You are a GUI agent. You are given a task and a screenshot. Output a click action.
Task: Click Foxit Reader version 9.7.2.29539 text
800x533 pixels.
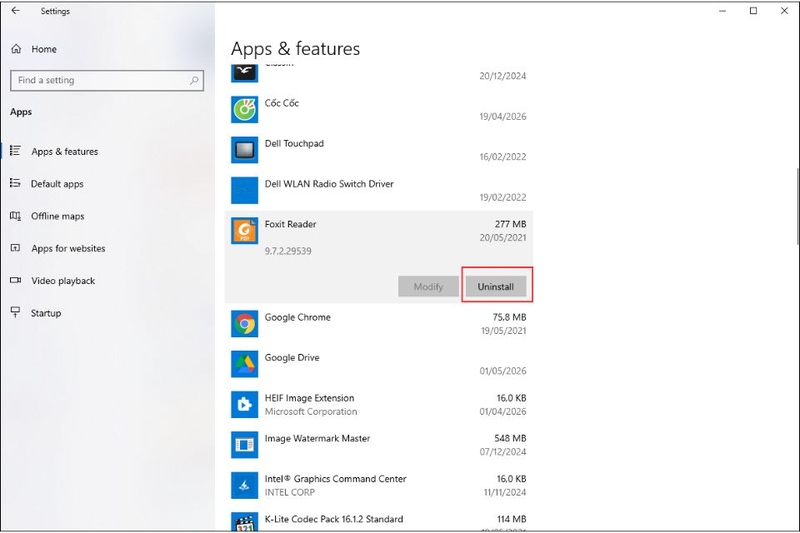coord(288,251)
